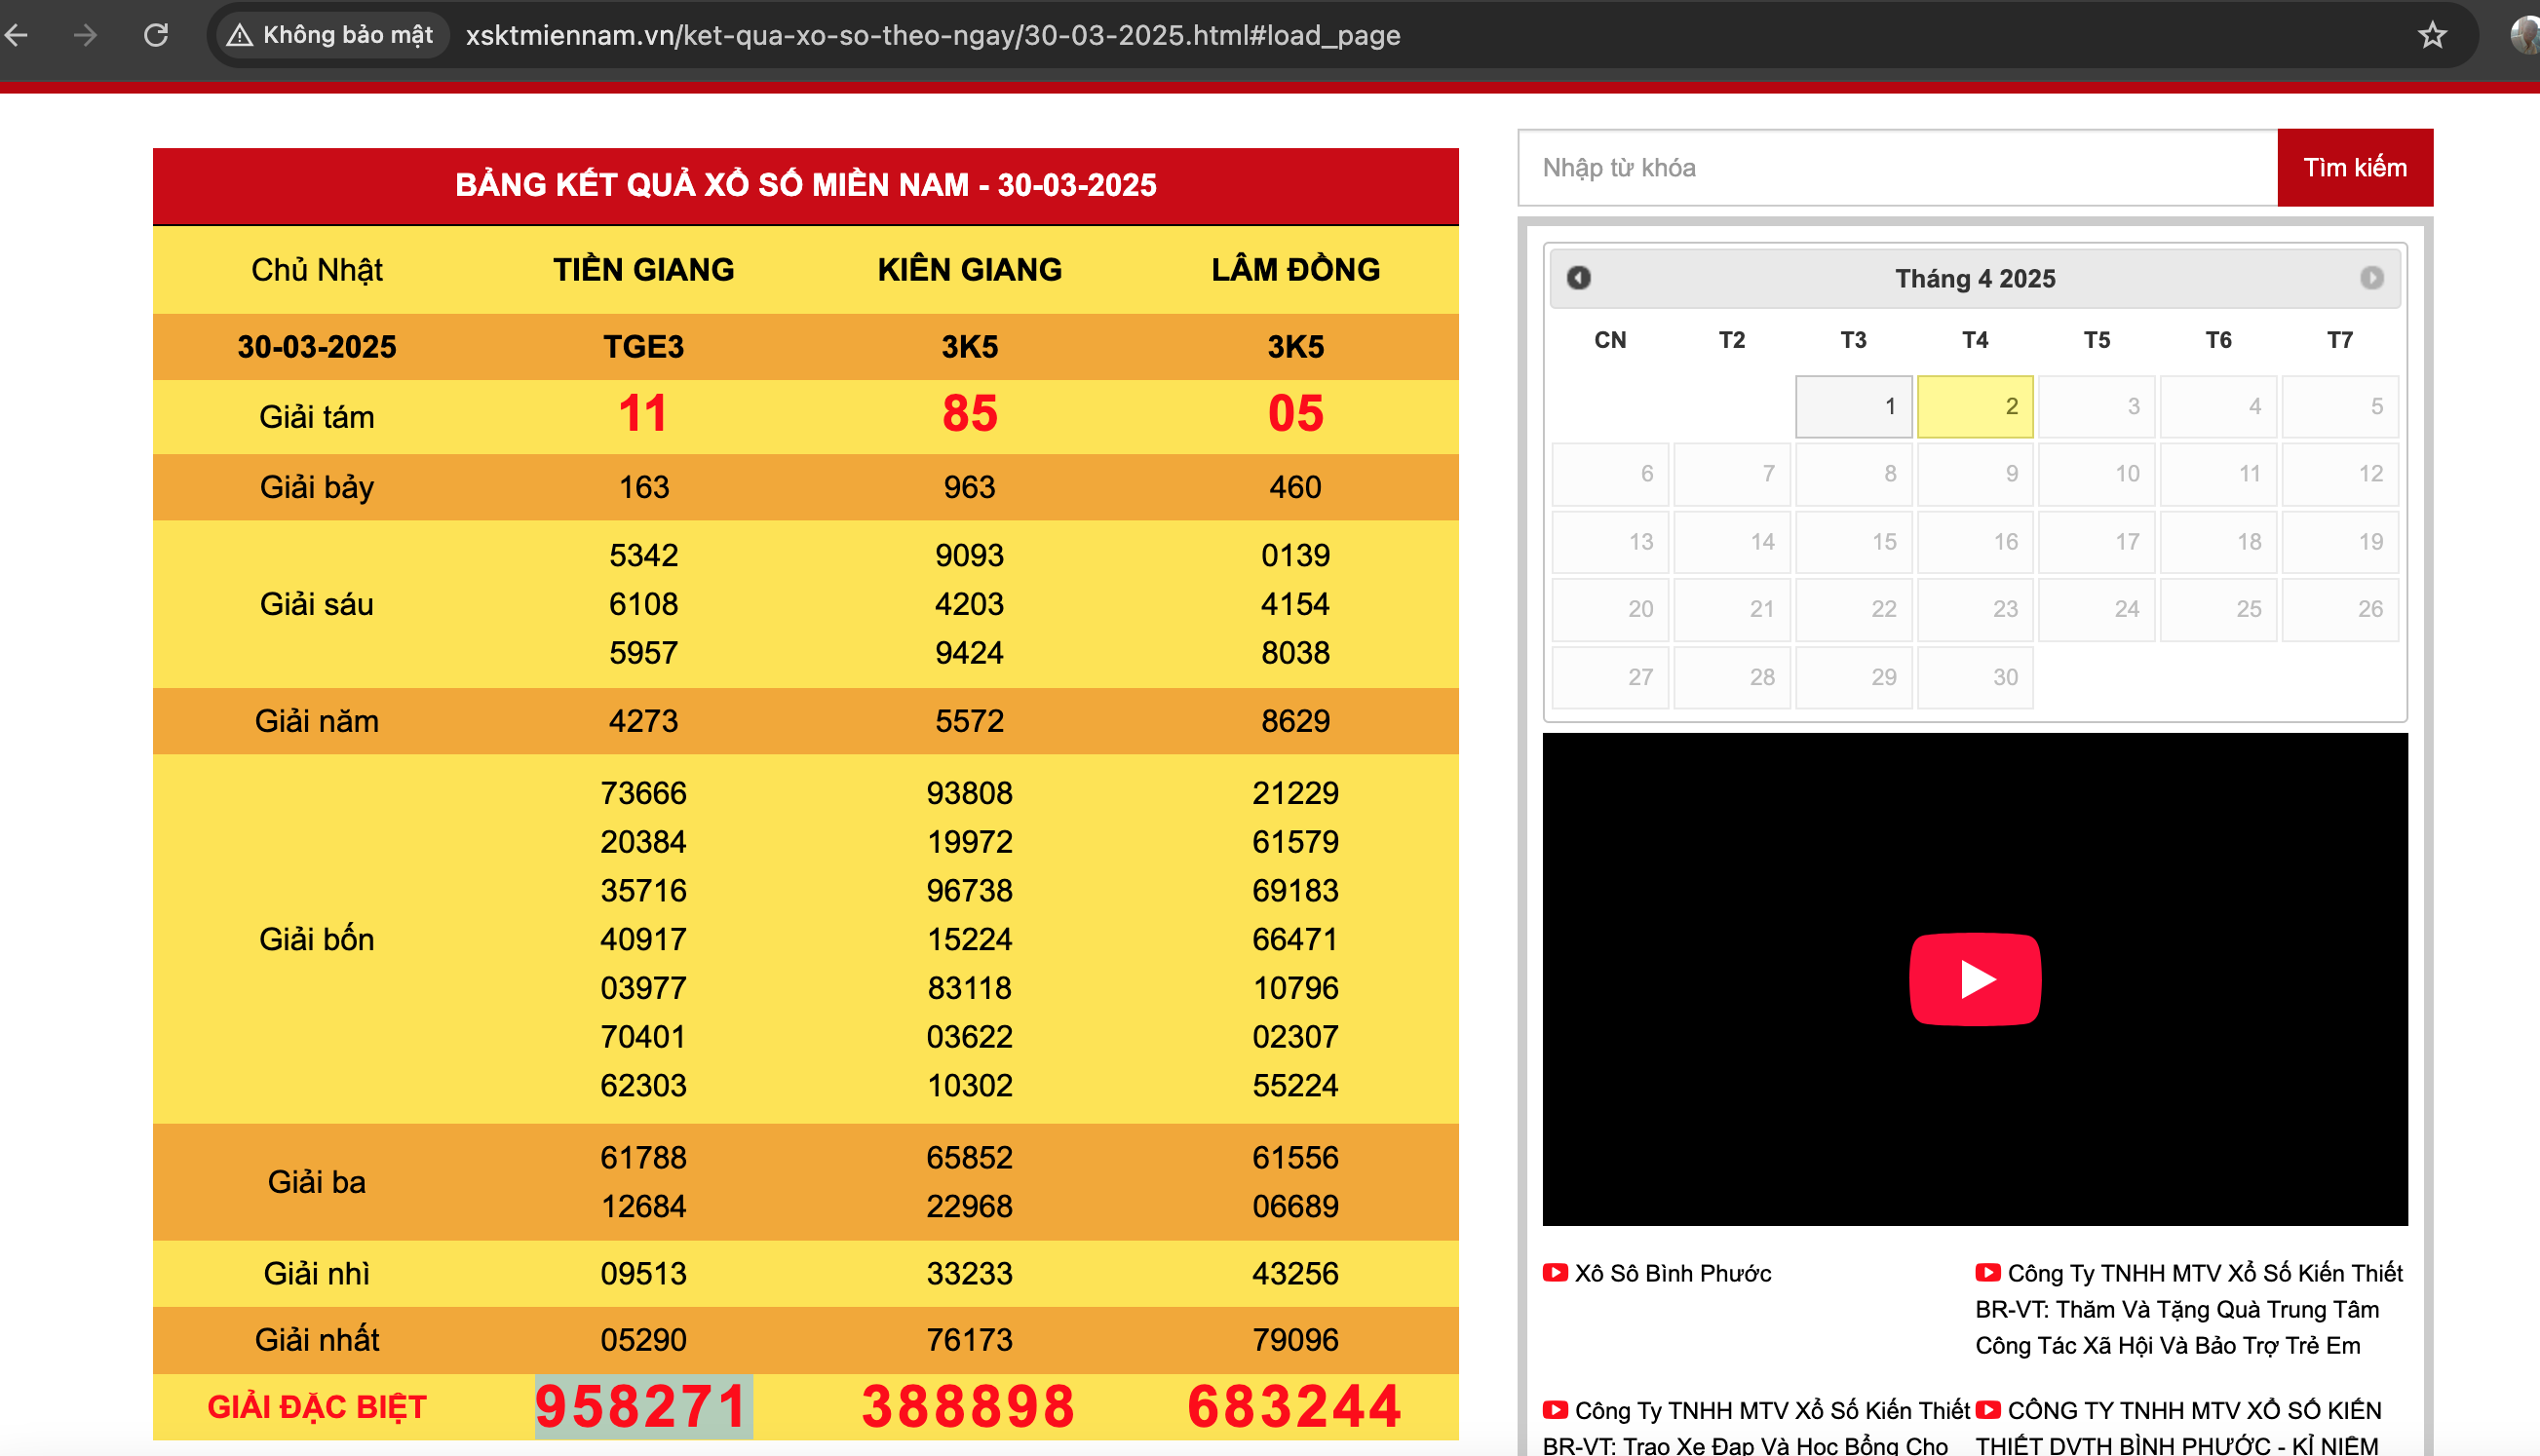Viewport: 2540px width, 1456px height.
Task: Open the Xổ Số Bình Phước video link
Action: [x=1671, y=1273]
